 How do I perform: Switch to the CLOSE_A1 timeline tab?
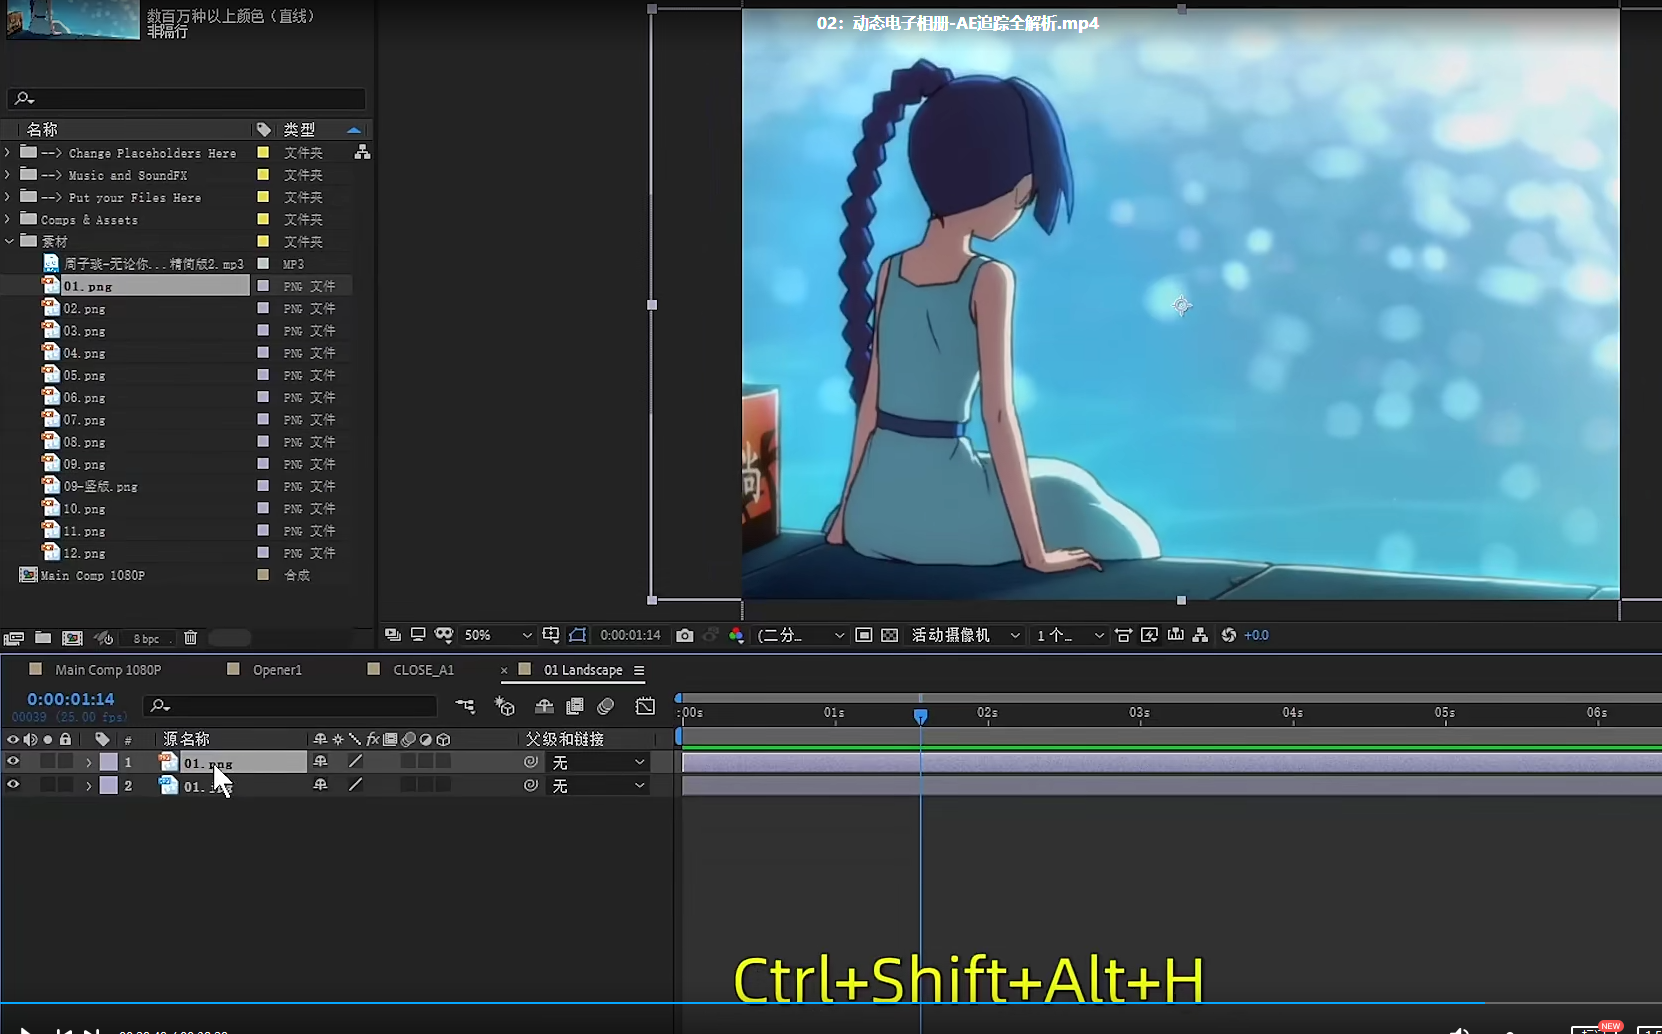pos(423,670)
